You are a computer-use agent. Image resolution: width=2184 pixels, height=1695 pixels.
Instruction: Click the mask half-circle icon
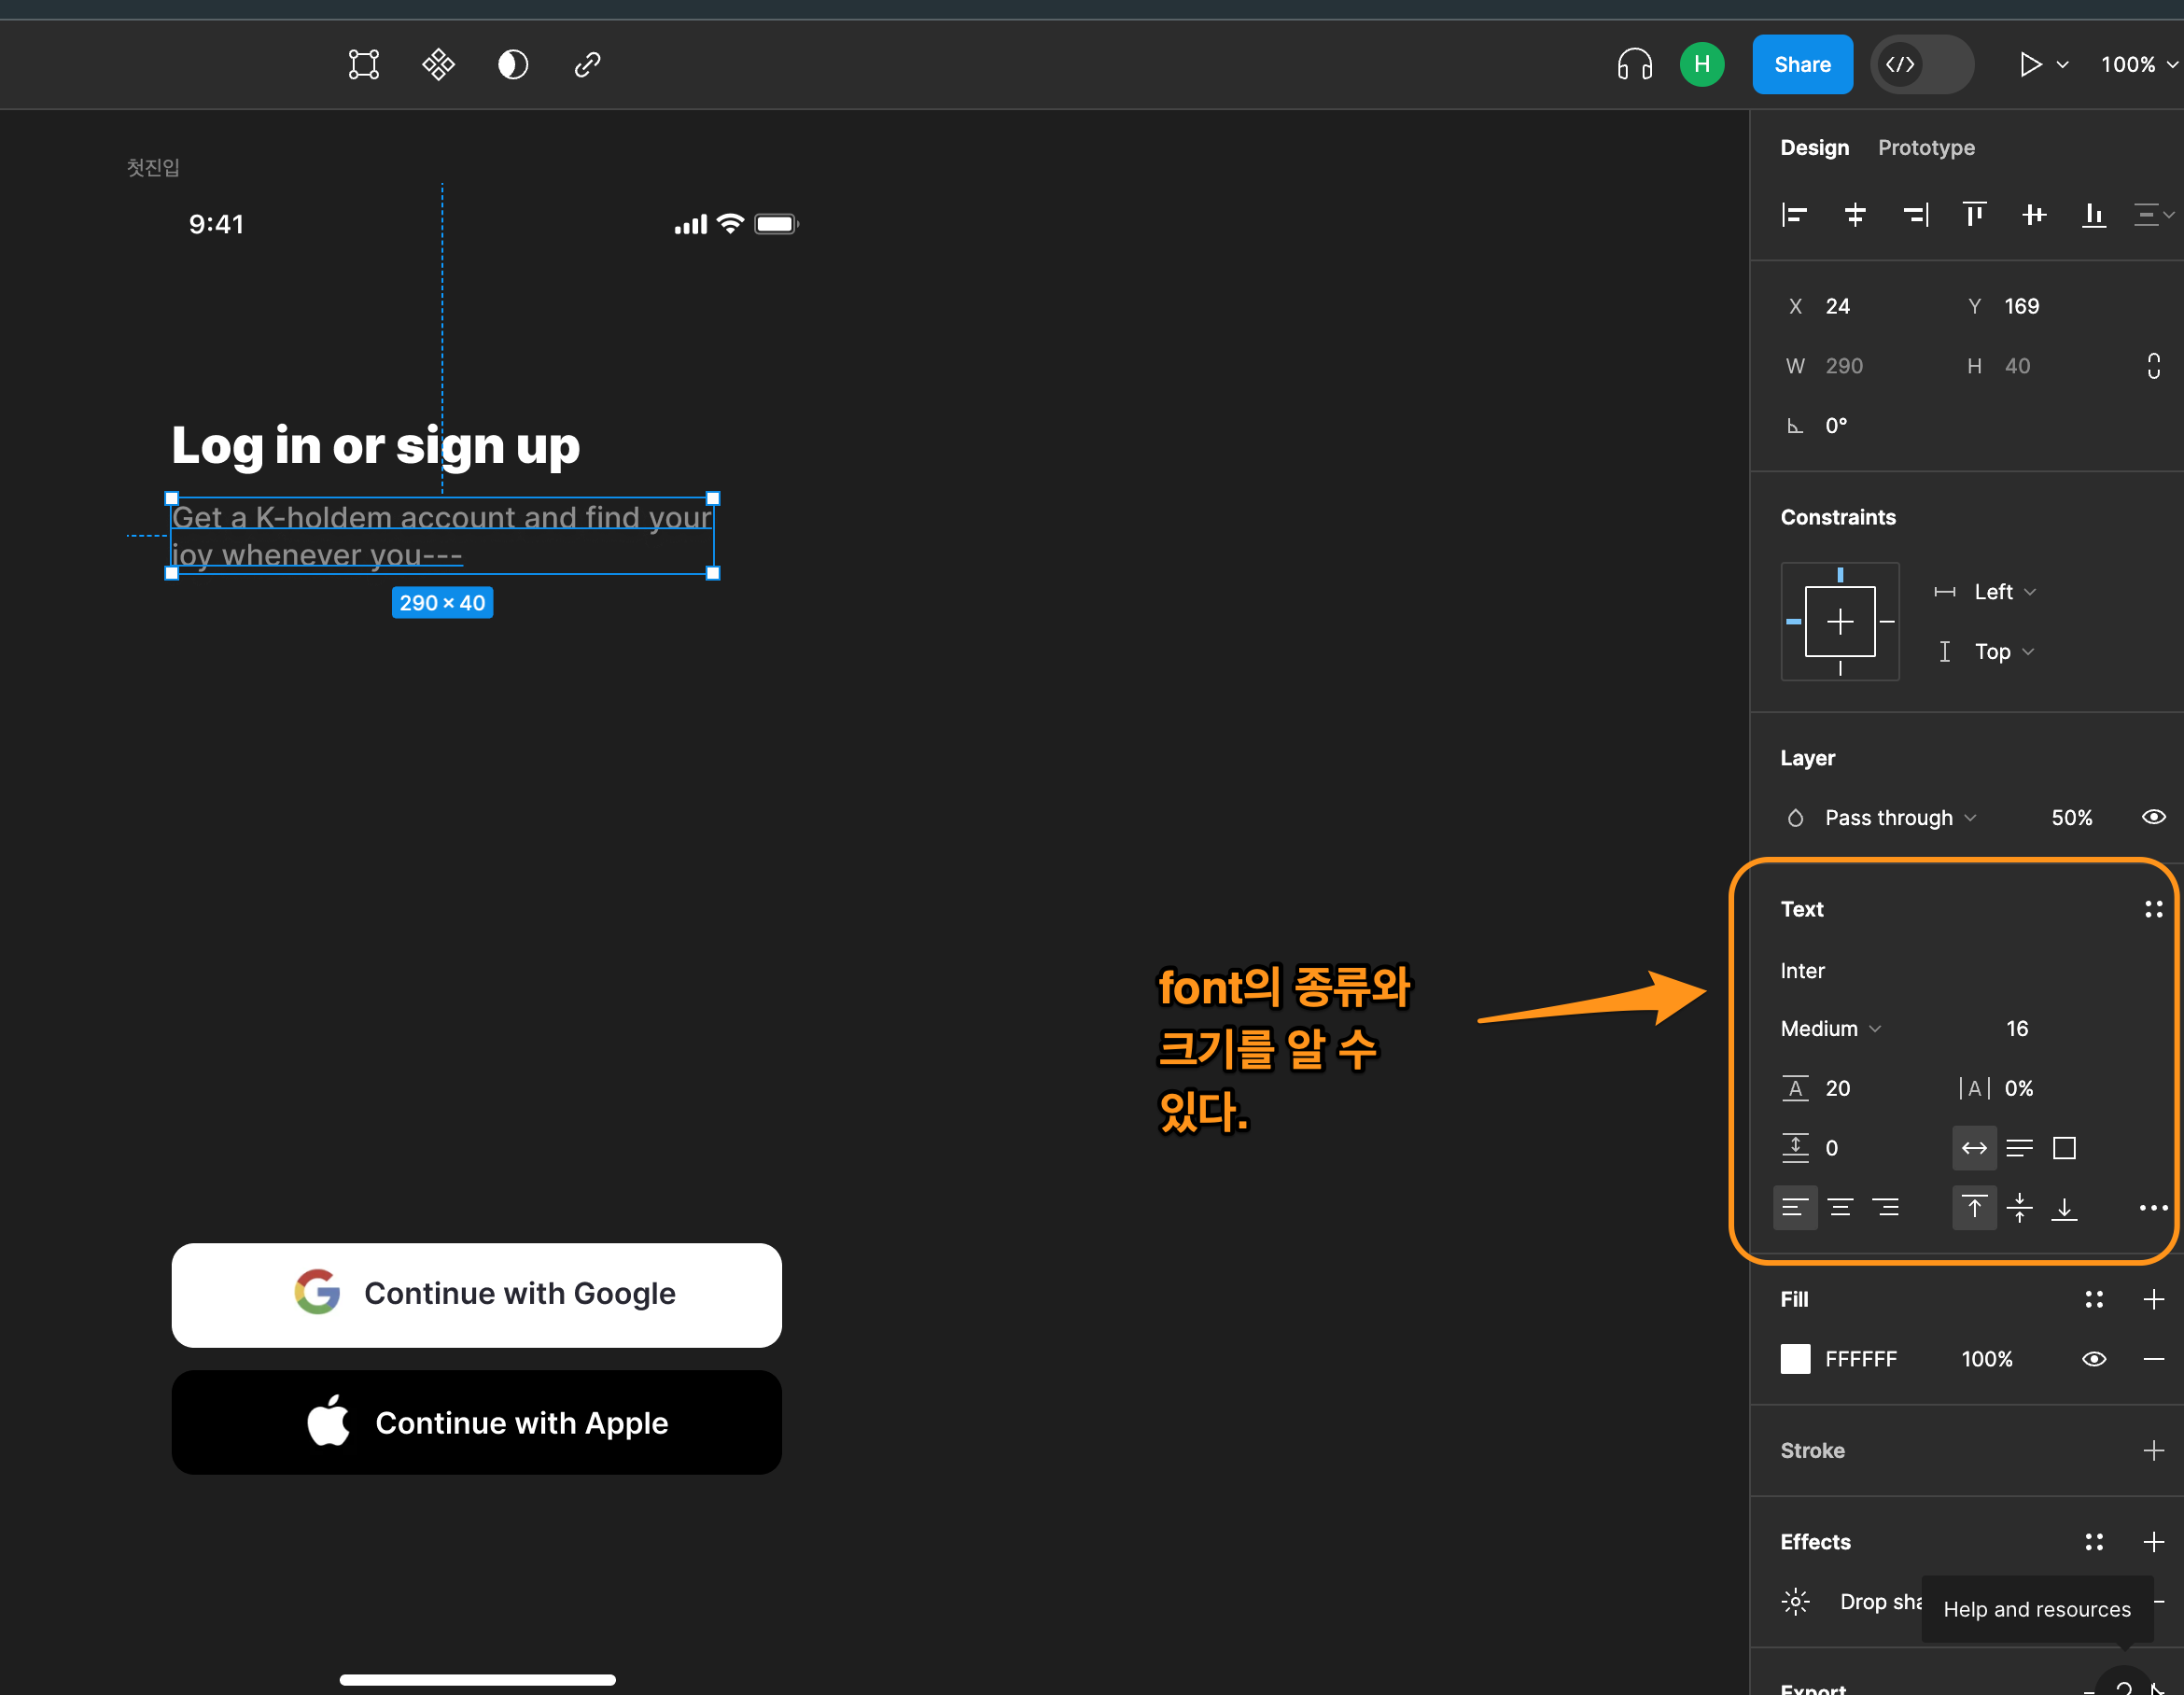click(x=513, y=65)
